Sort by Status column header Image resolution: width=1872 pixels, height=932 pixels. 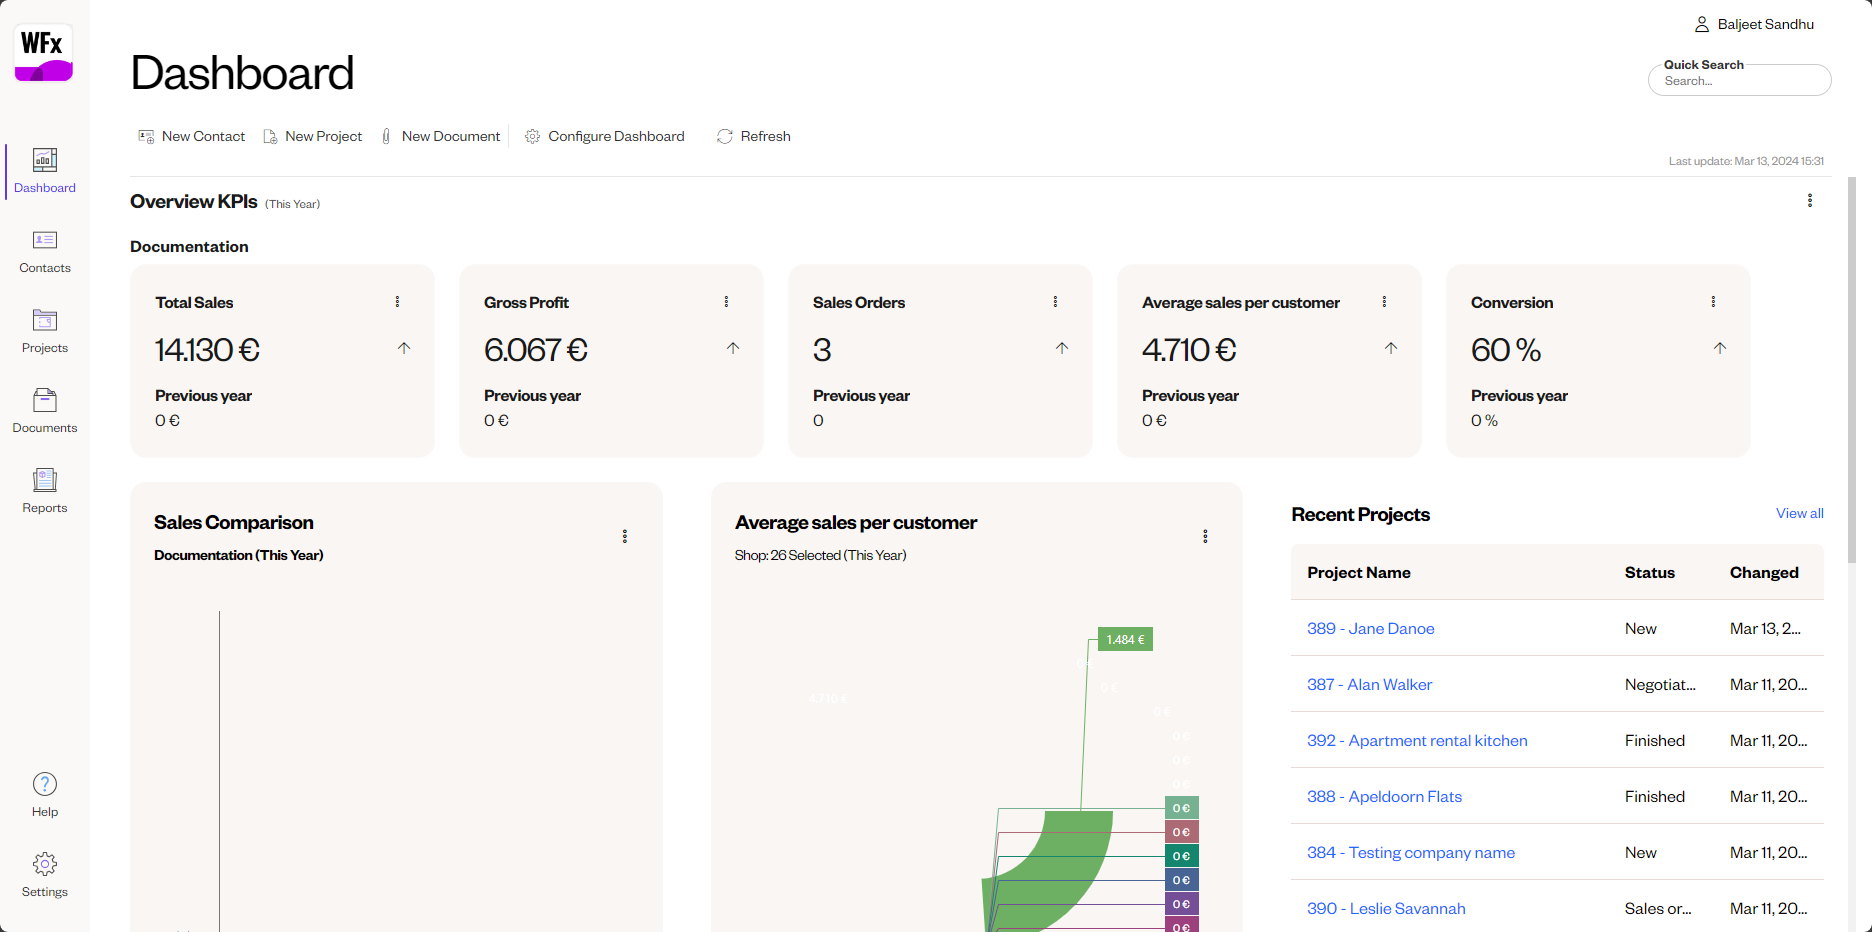click(1650, 572)
